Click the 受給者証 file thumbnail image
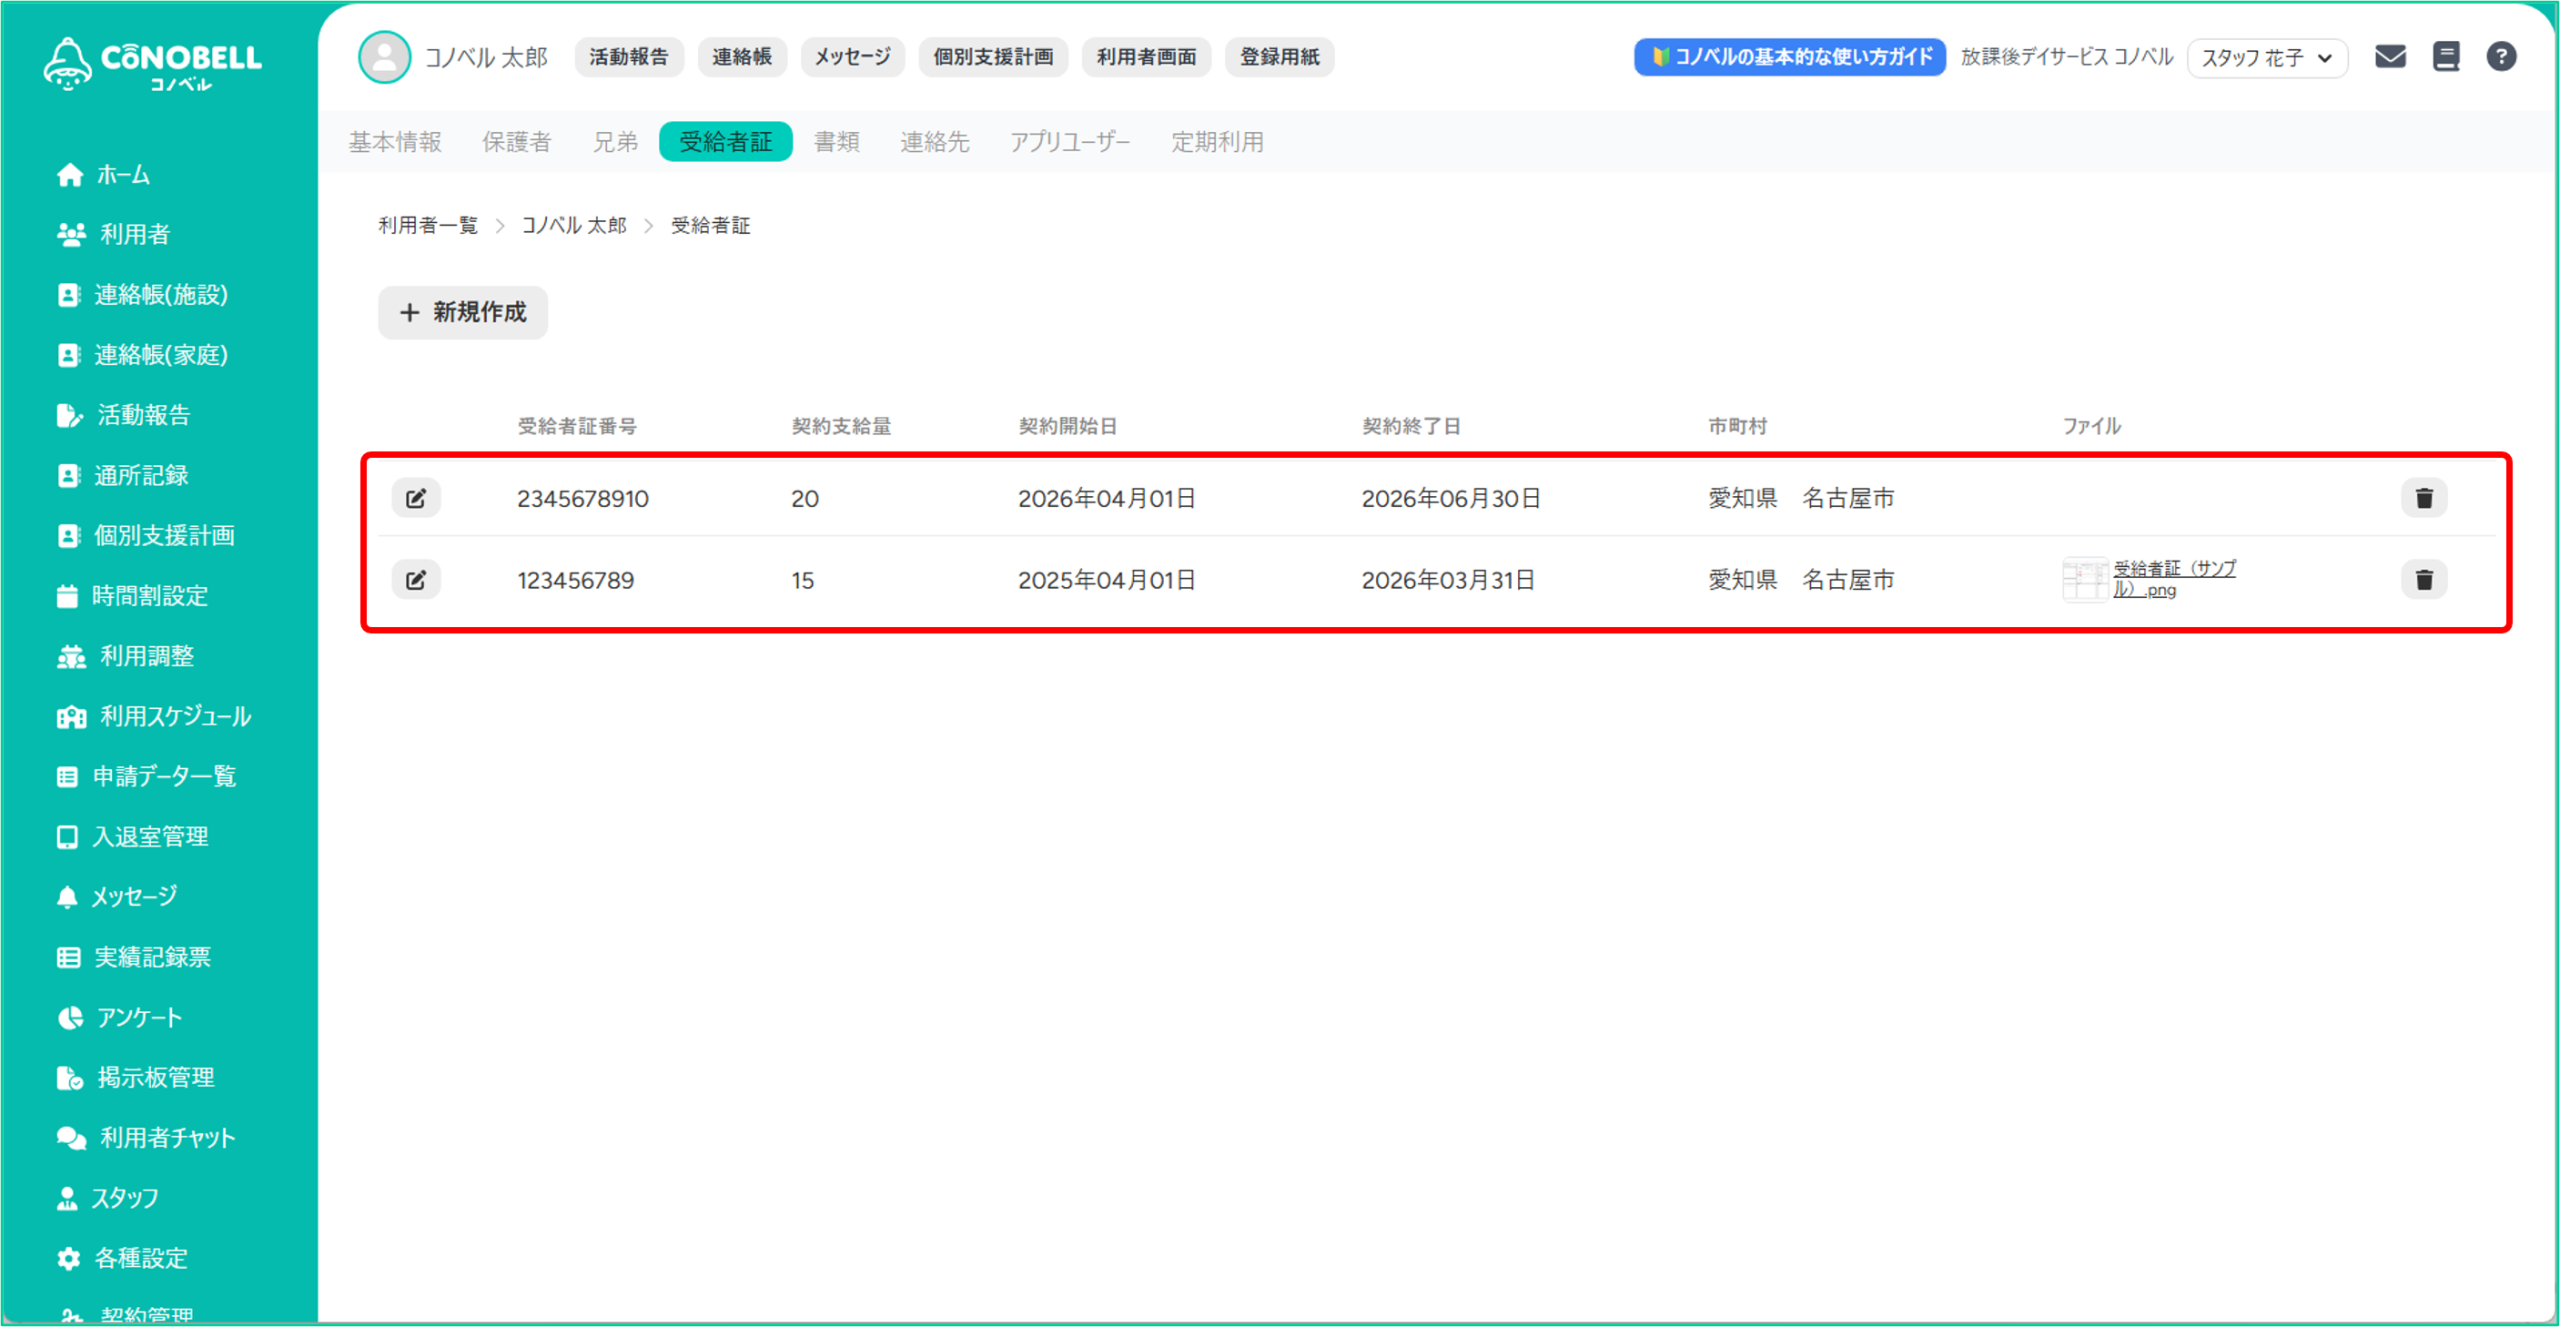 [2084, 580]
